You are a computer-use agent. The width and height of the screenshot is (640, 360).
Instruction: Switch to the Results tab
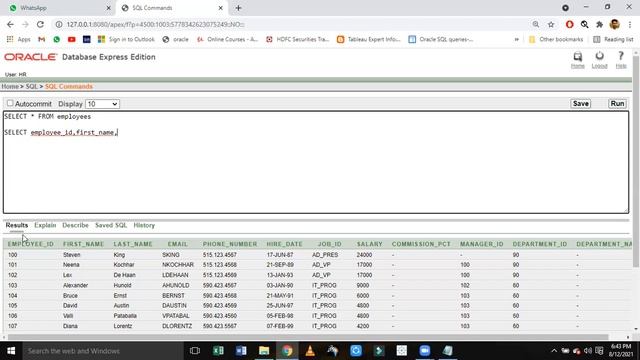pos(17,225)
